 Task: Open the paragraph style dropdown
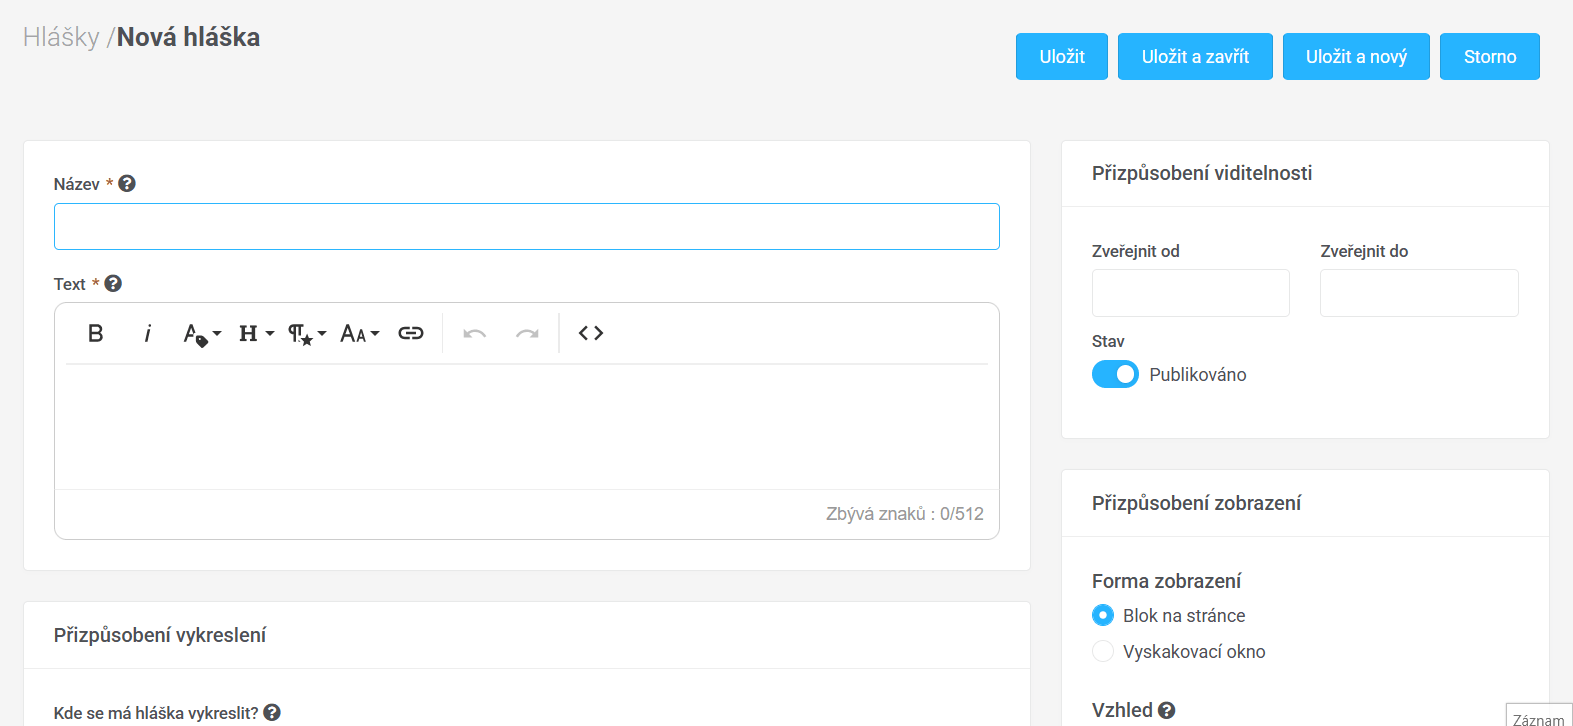307,333
